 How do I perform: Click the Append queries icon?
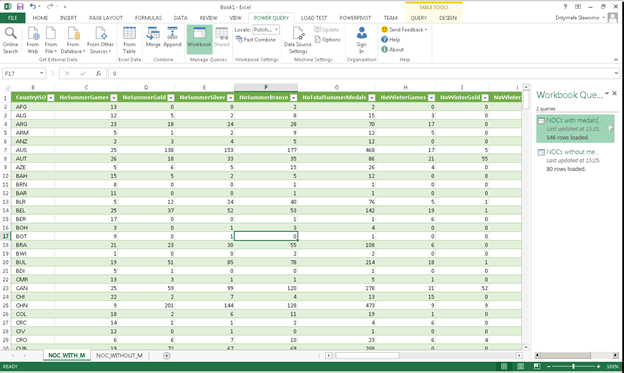(x=172, y=37)
